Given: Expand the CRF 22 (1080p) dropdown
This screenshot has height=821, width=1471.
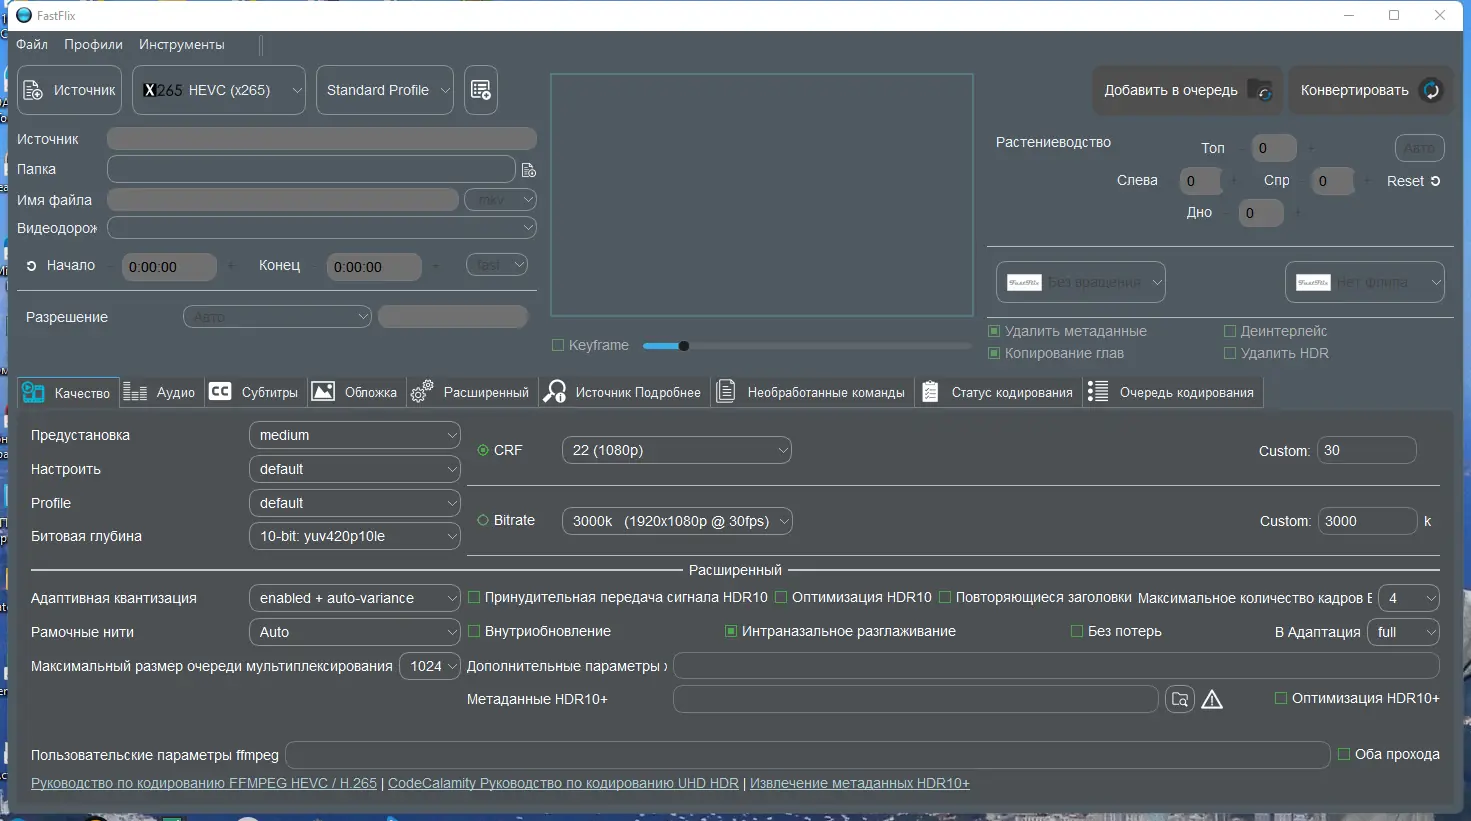Looking at the screenshot, I should [677, 450].
